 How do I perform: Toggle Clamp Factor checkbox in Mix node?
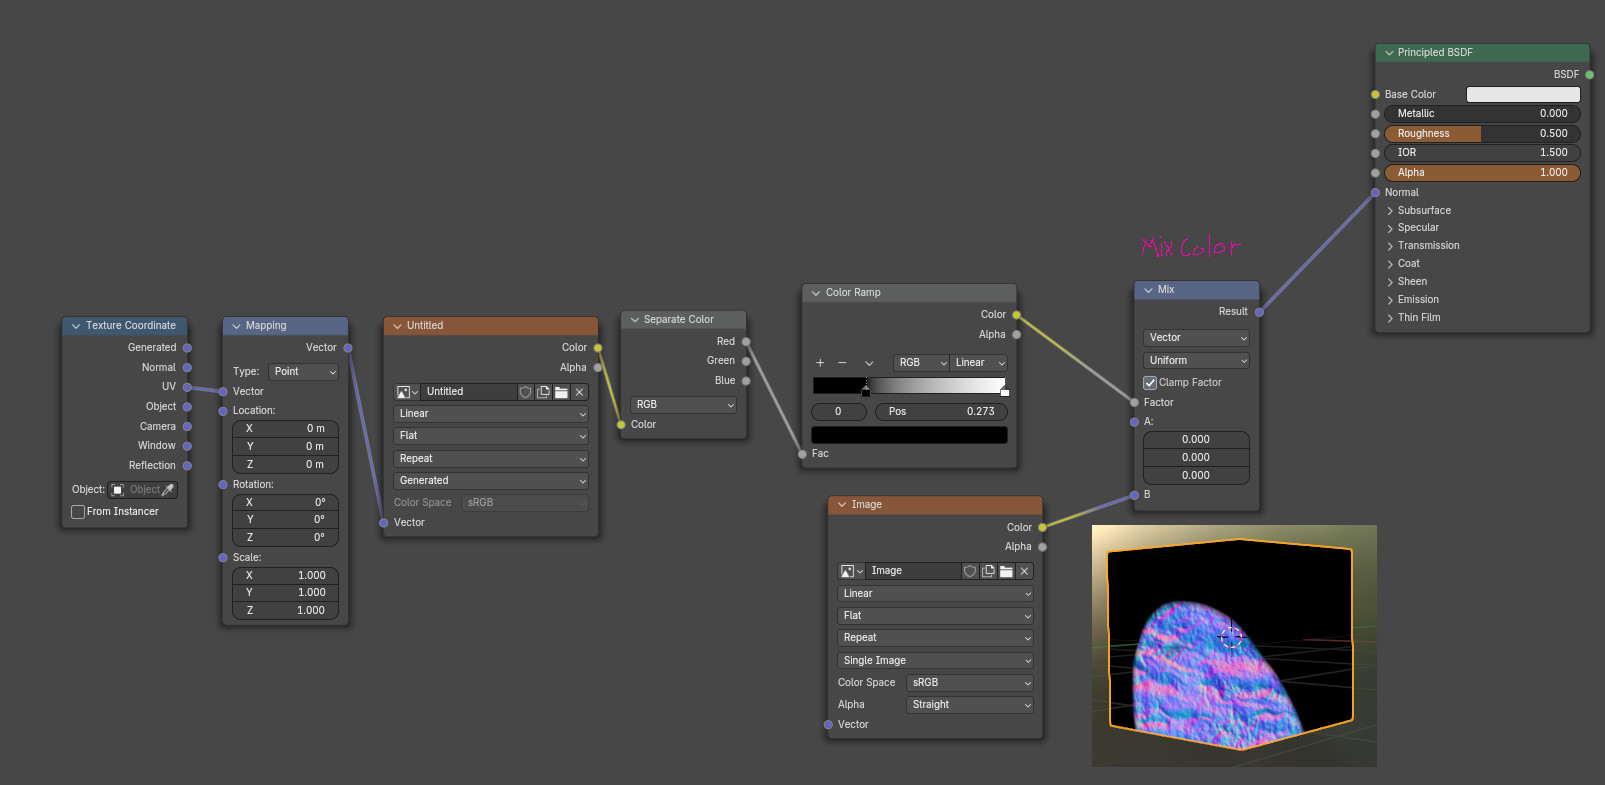(1150, 383)
